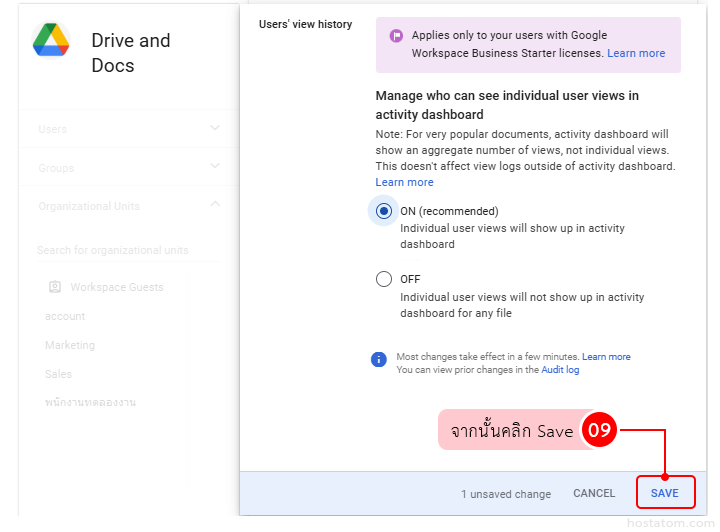The image size is (720, 532).
Task: Expand the Users section chevron
Action: tap(214, 128)
